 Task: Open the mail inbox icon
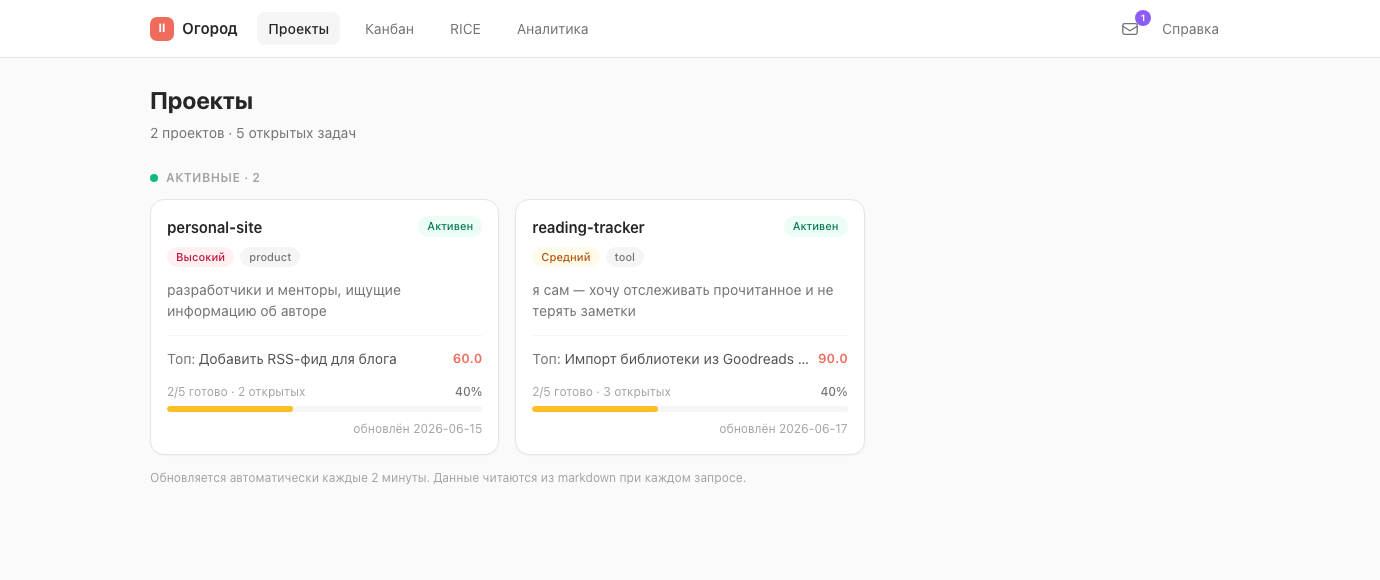click(1130, 29)
